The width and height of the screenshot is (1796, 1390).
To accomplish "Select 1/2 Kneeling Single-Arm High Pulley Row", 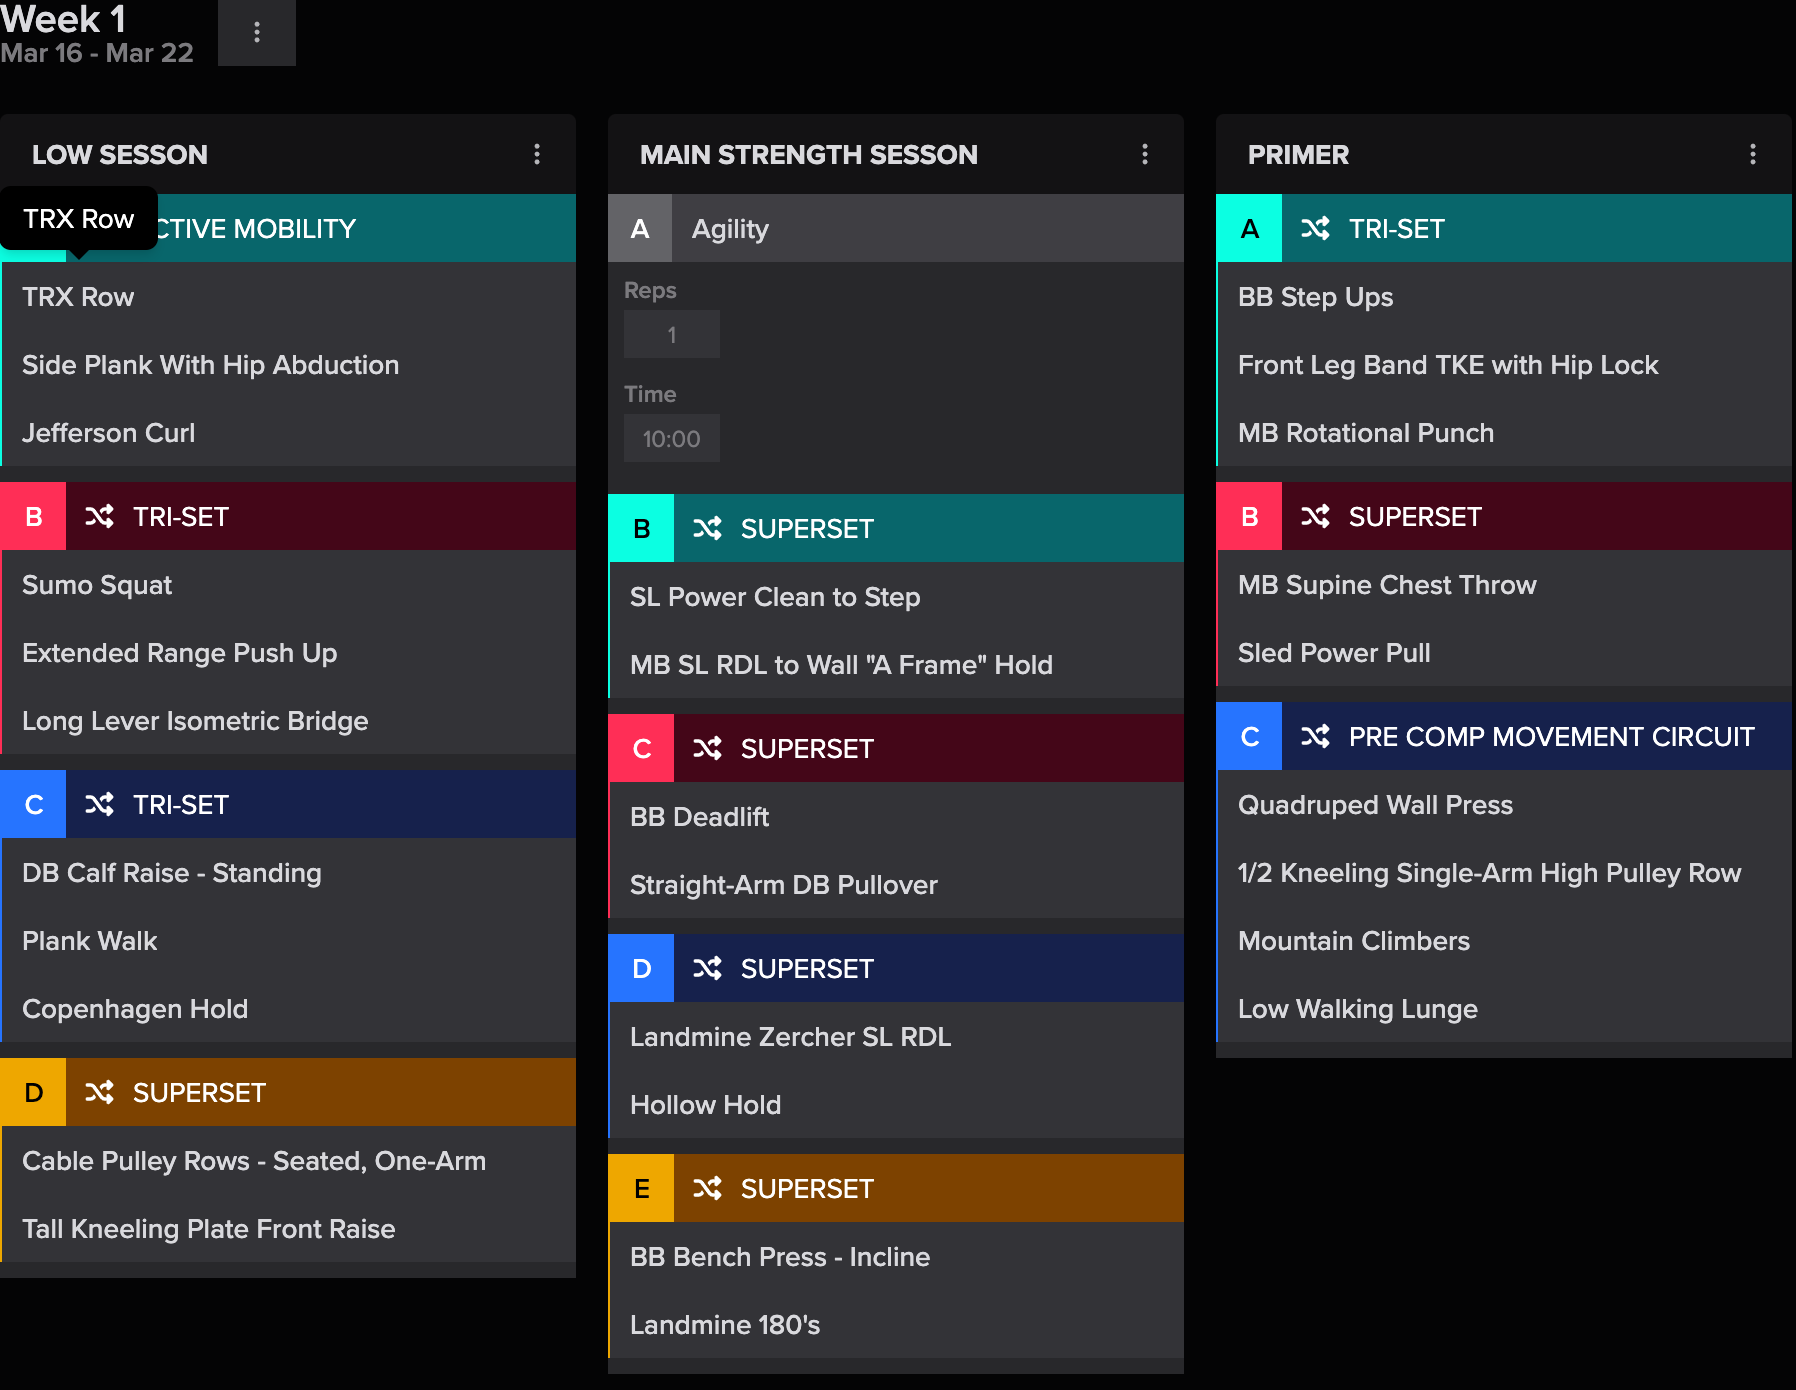I will click(x=1504, y=872).
